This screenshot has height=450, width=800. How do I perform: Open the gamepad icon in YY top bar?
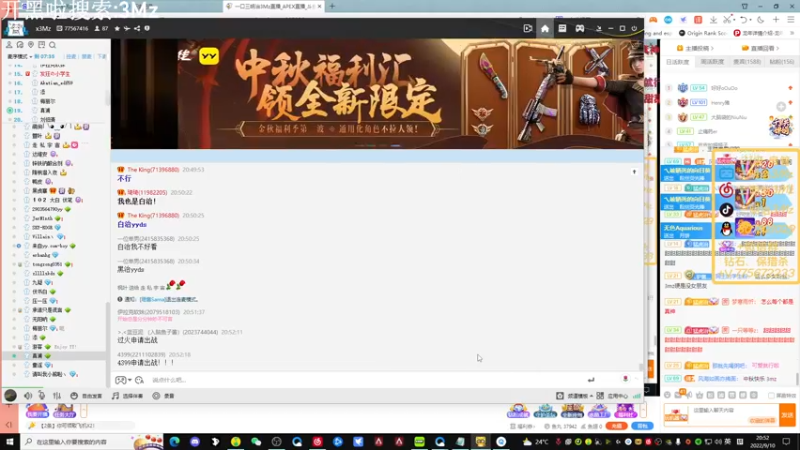(580, 29)
